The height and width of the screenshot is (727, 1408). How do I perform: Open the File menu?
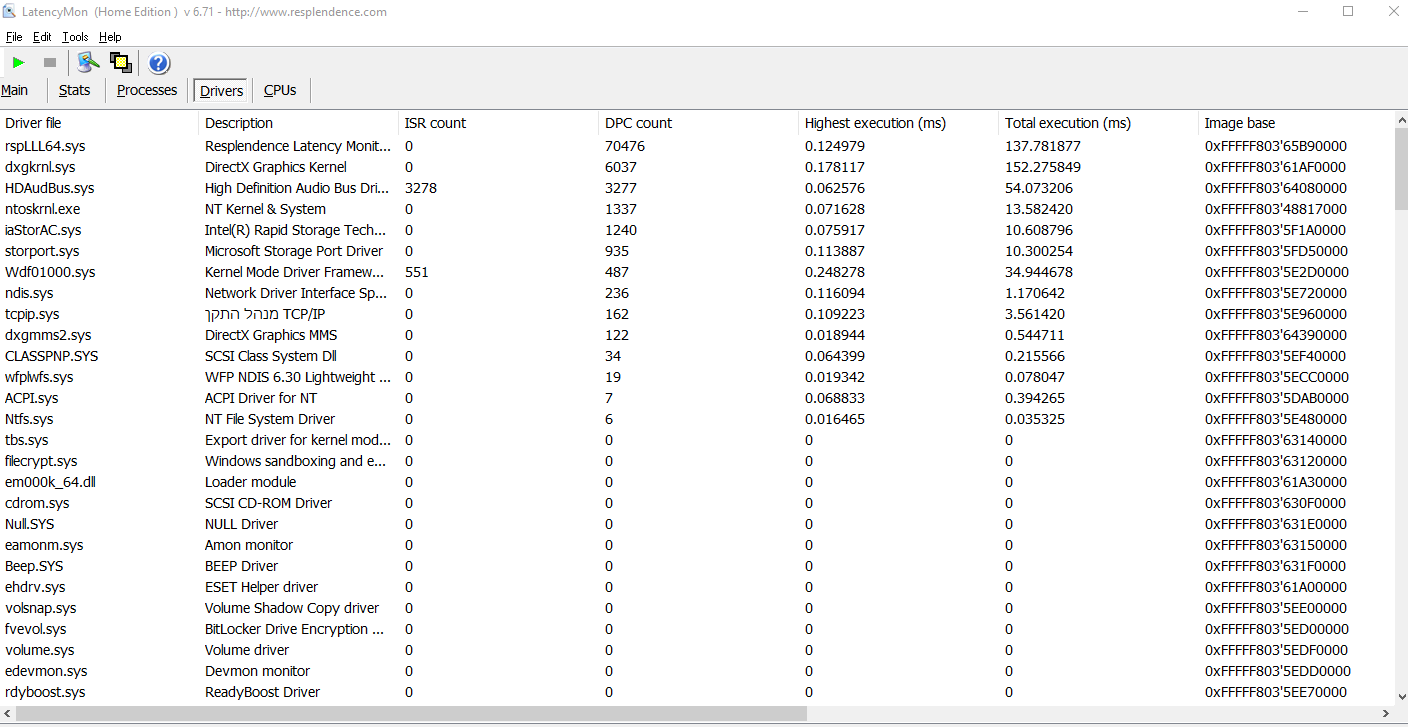pyautogui.click(x=14, y=37)
